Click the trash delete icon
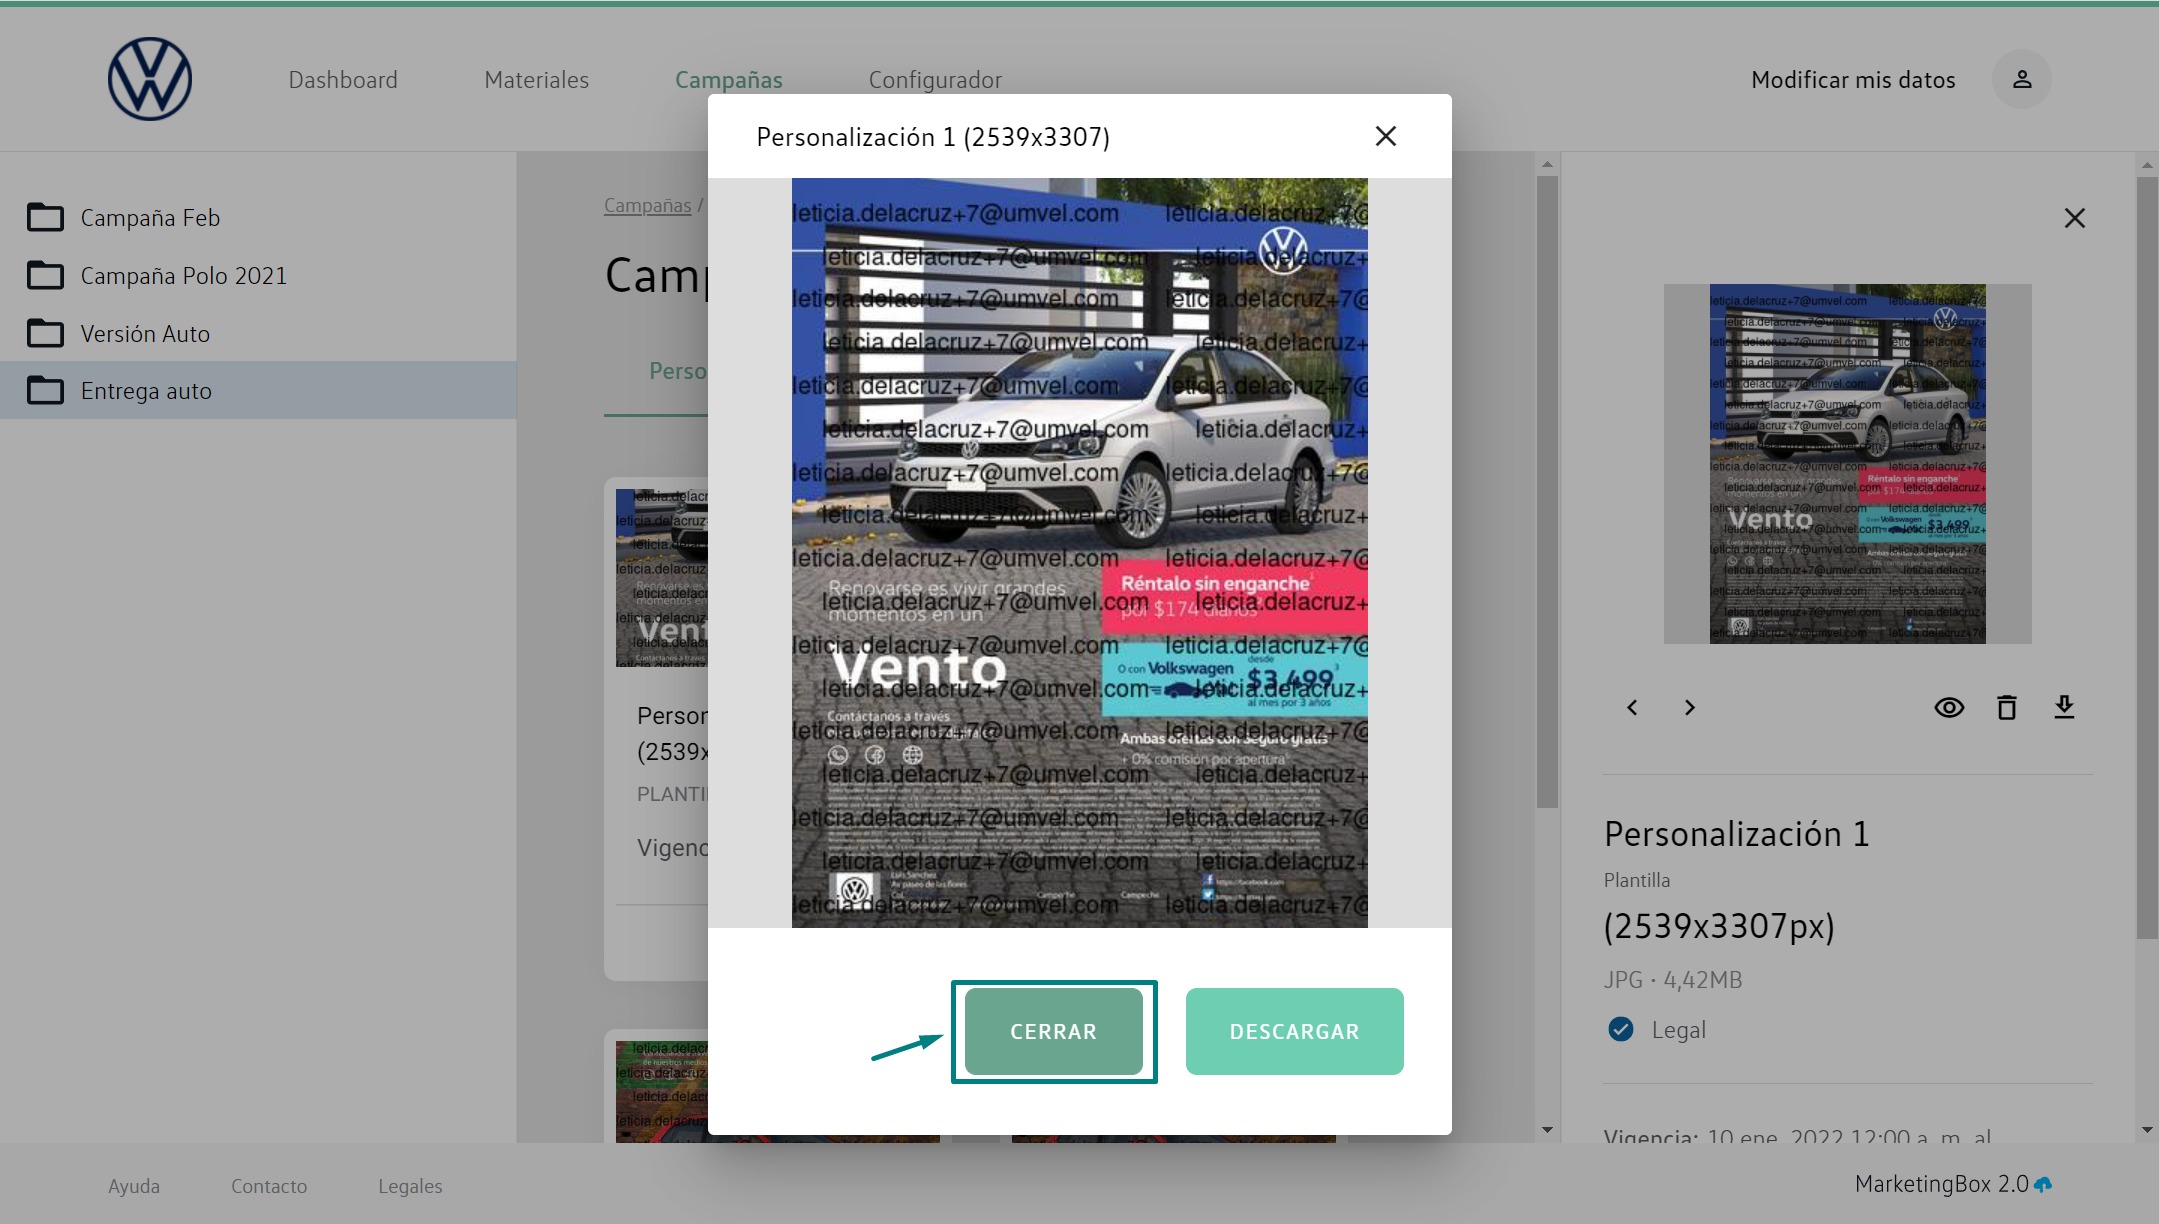2159x1224 pixels. (2006, 708)
